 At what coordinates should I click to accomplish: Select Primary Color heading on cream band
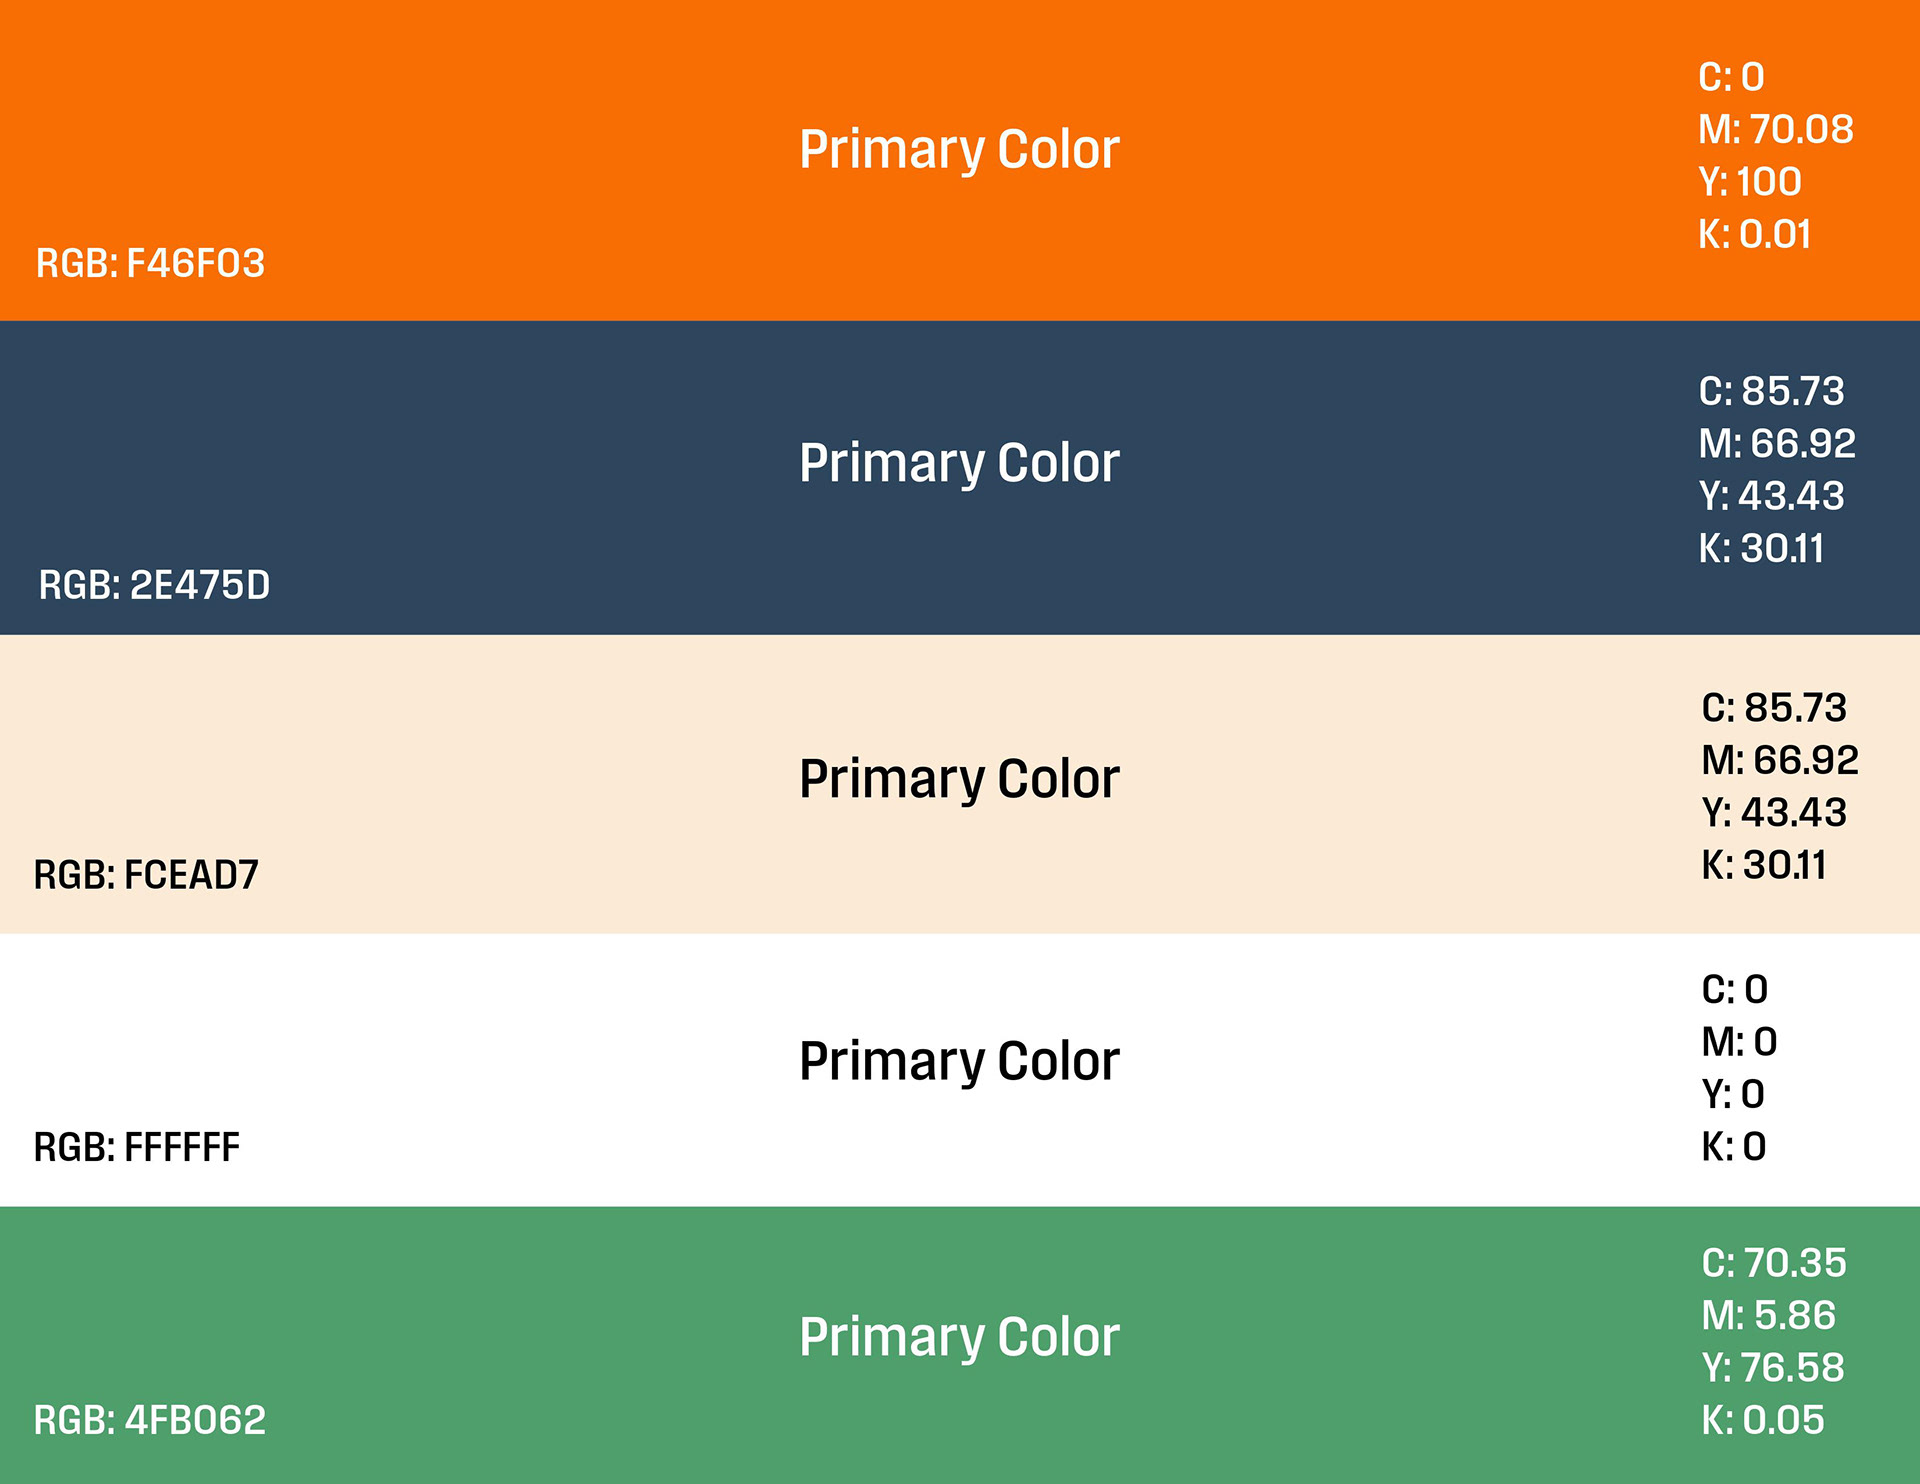pyautogui.click(x=959, y=779)
